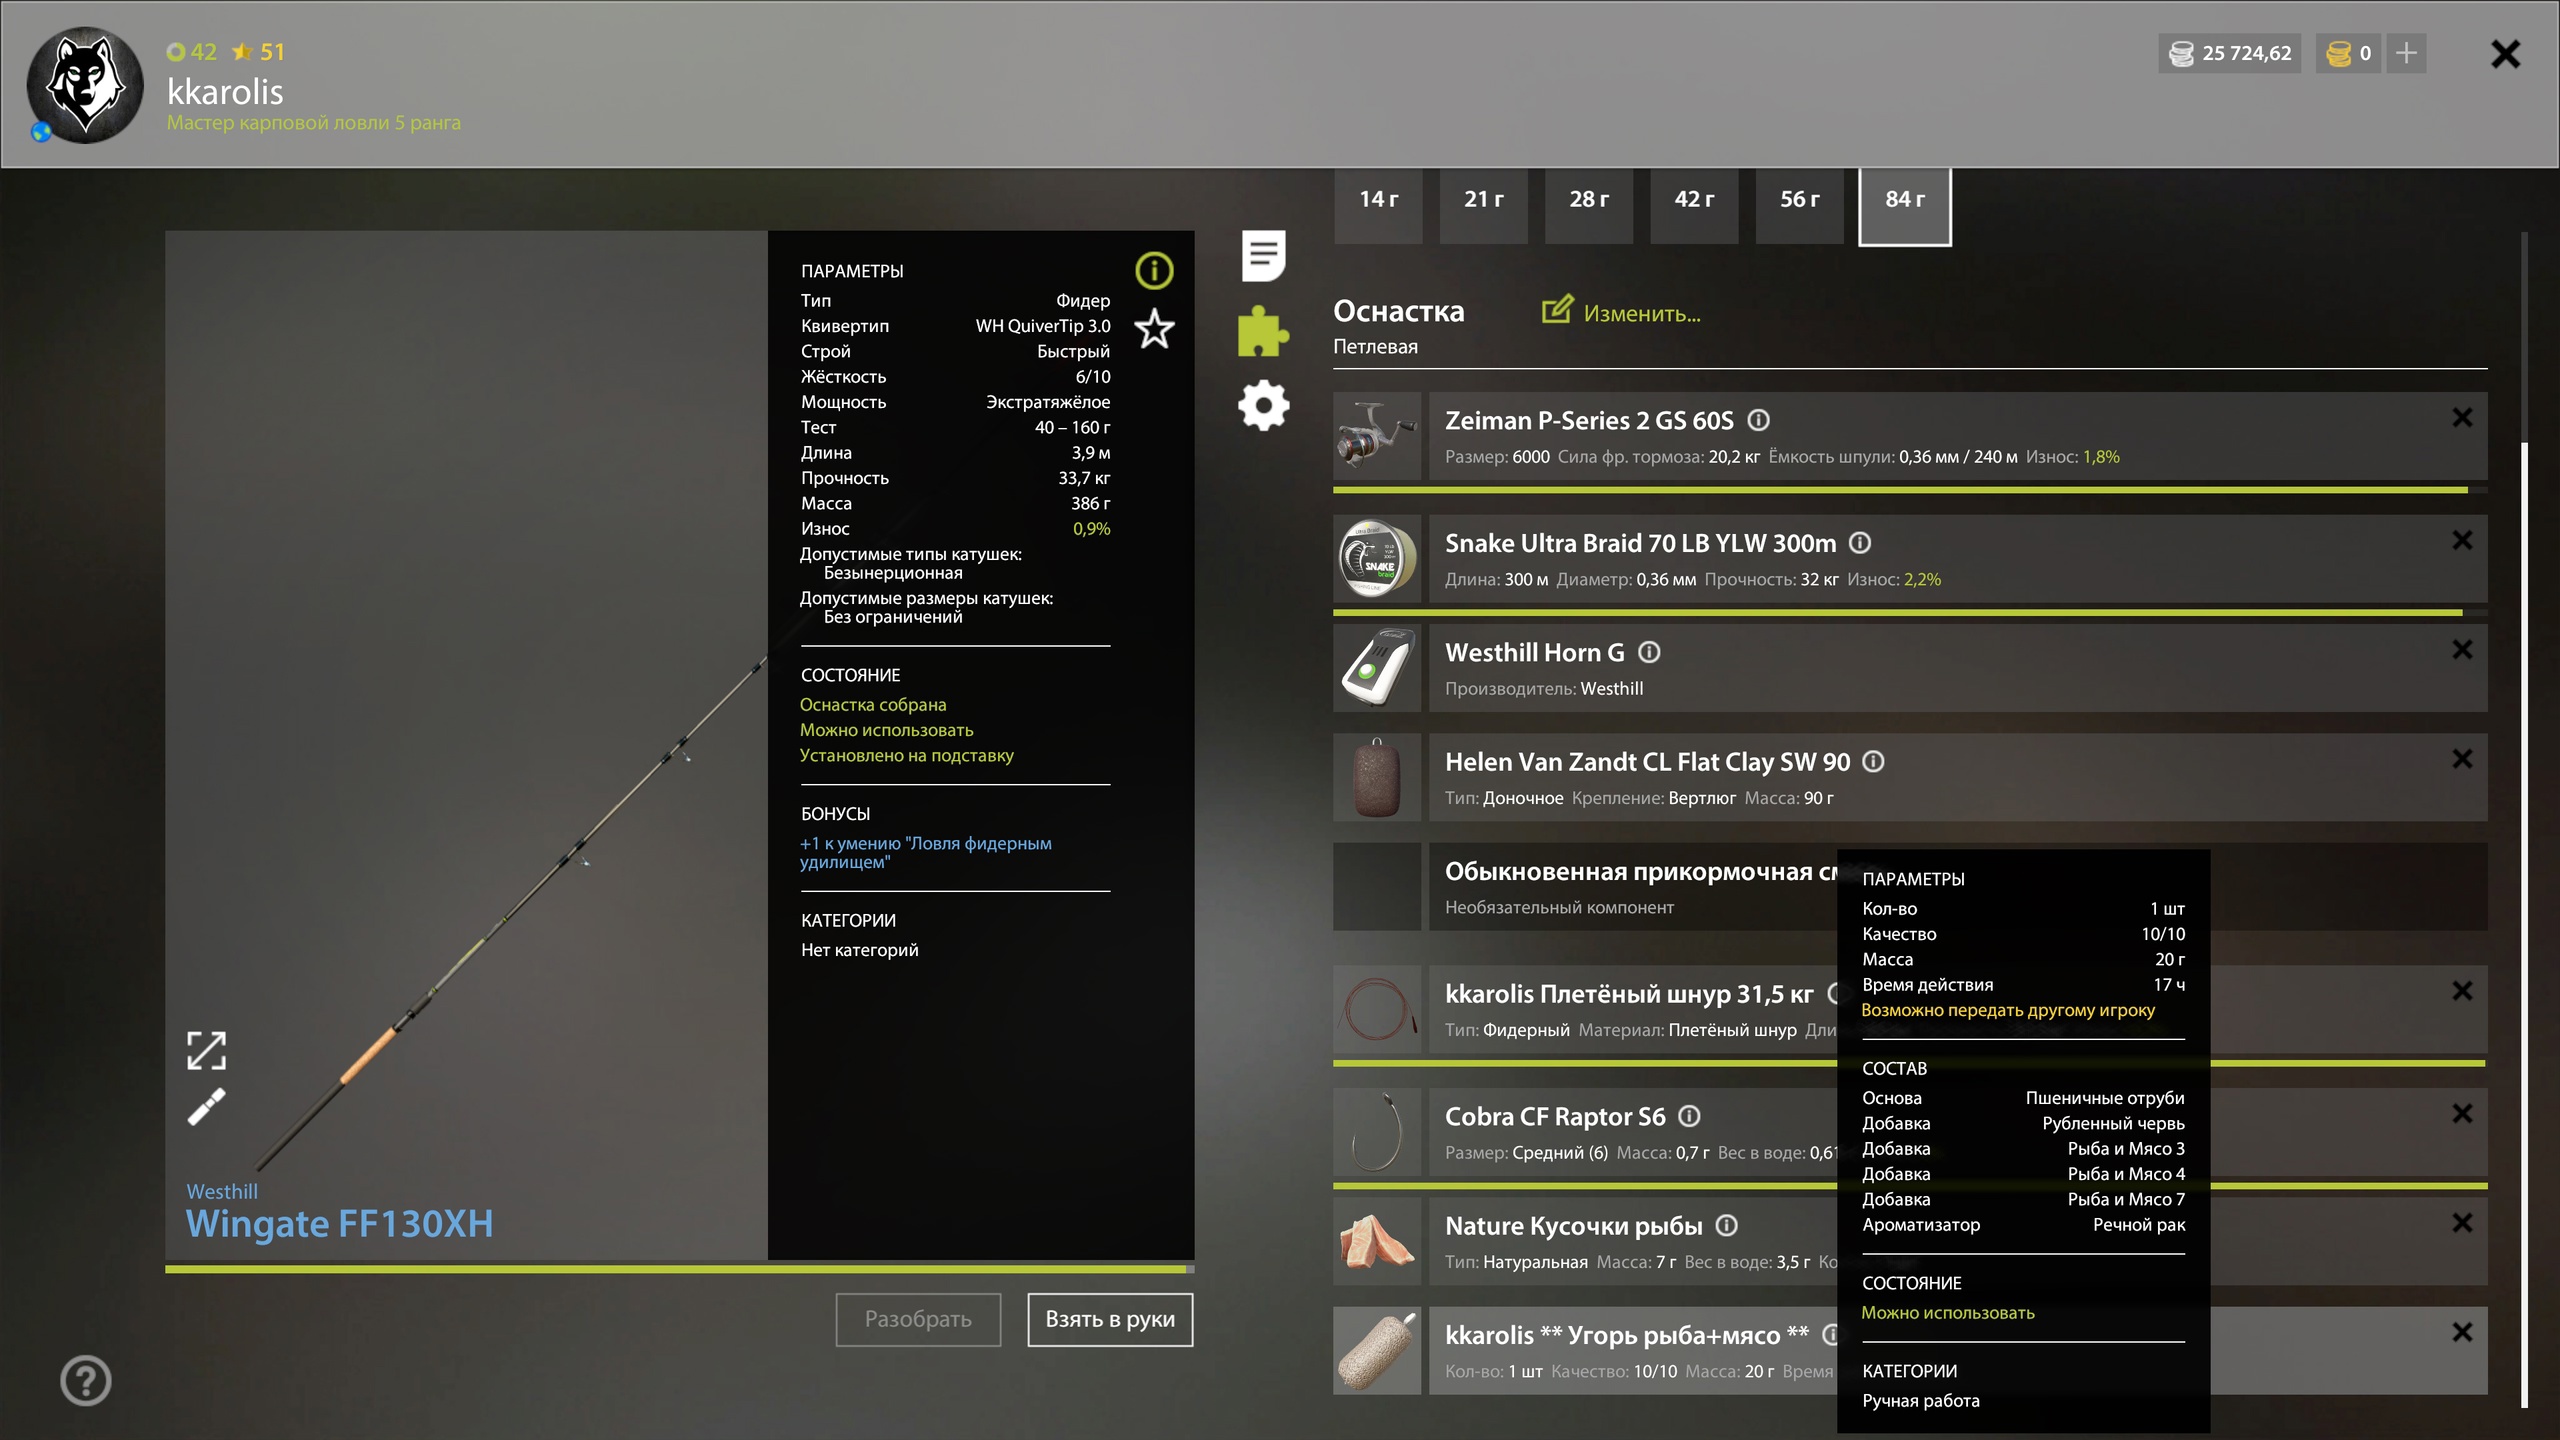This screenshot has width=2560, height=1440.
Task: Remove Snake Ultra Braid line
Action: click(x=2462, y=540)
